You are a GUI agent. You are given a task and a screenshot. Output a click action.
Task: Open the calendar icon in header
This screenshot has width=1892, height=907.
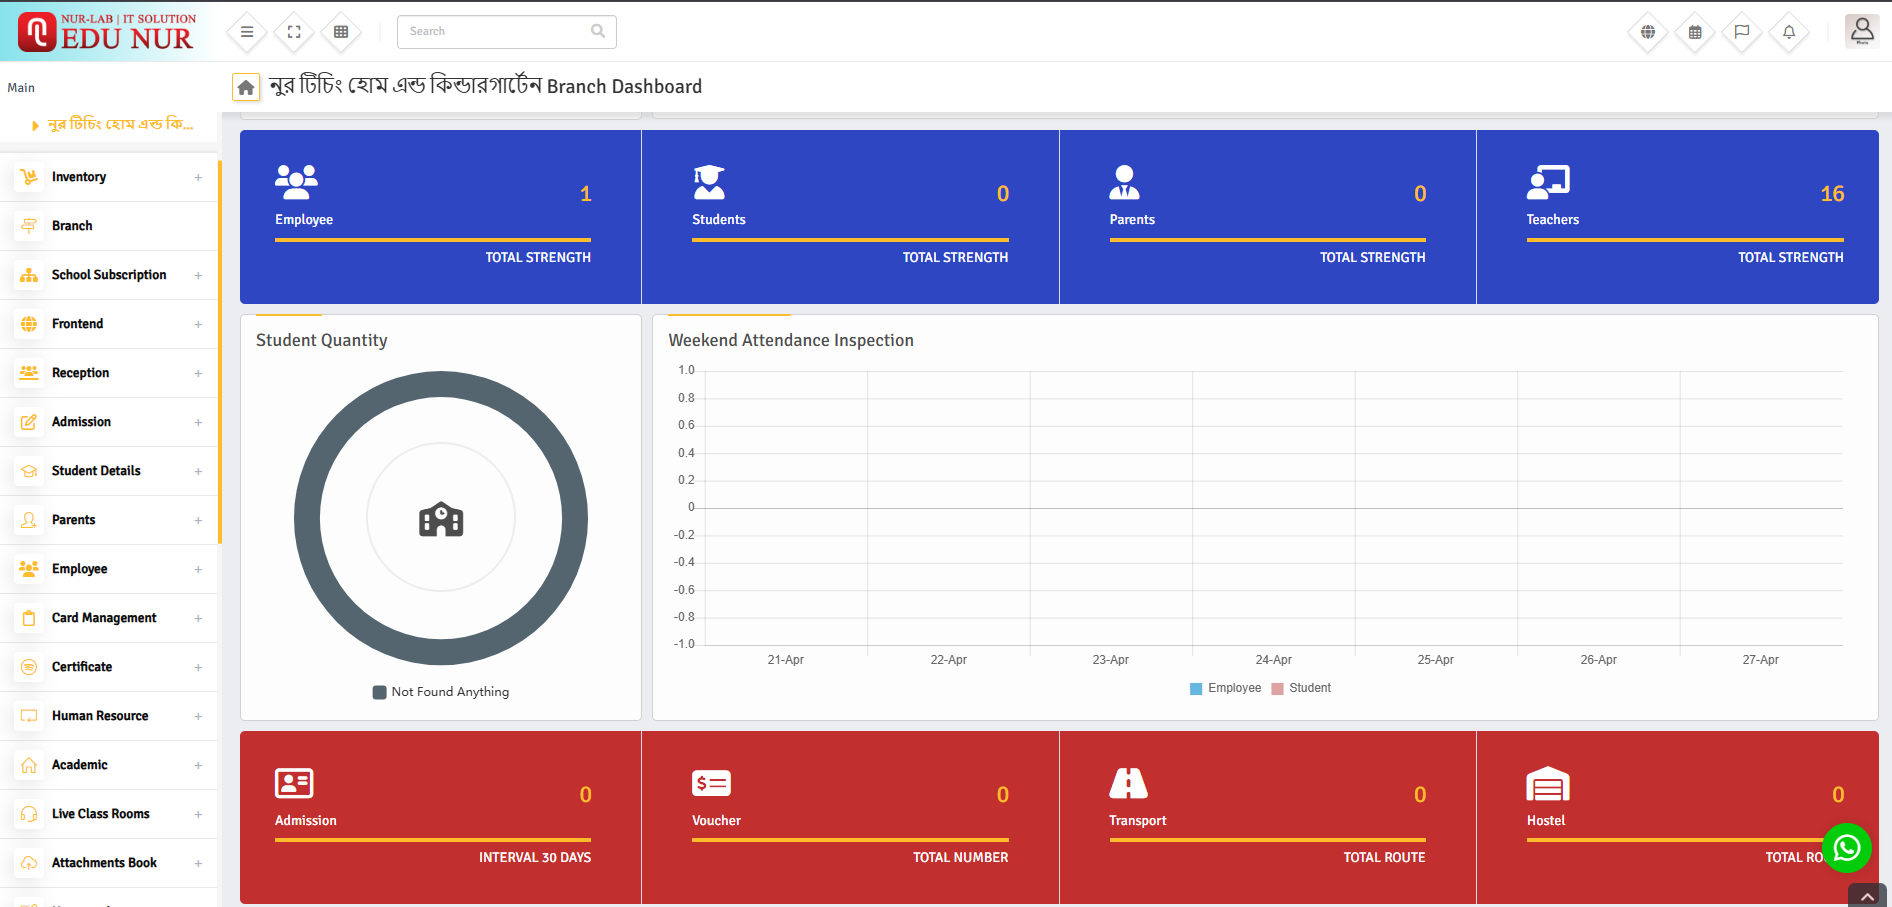1695,32
